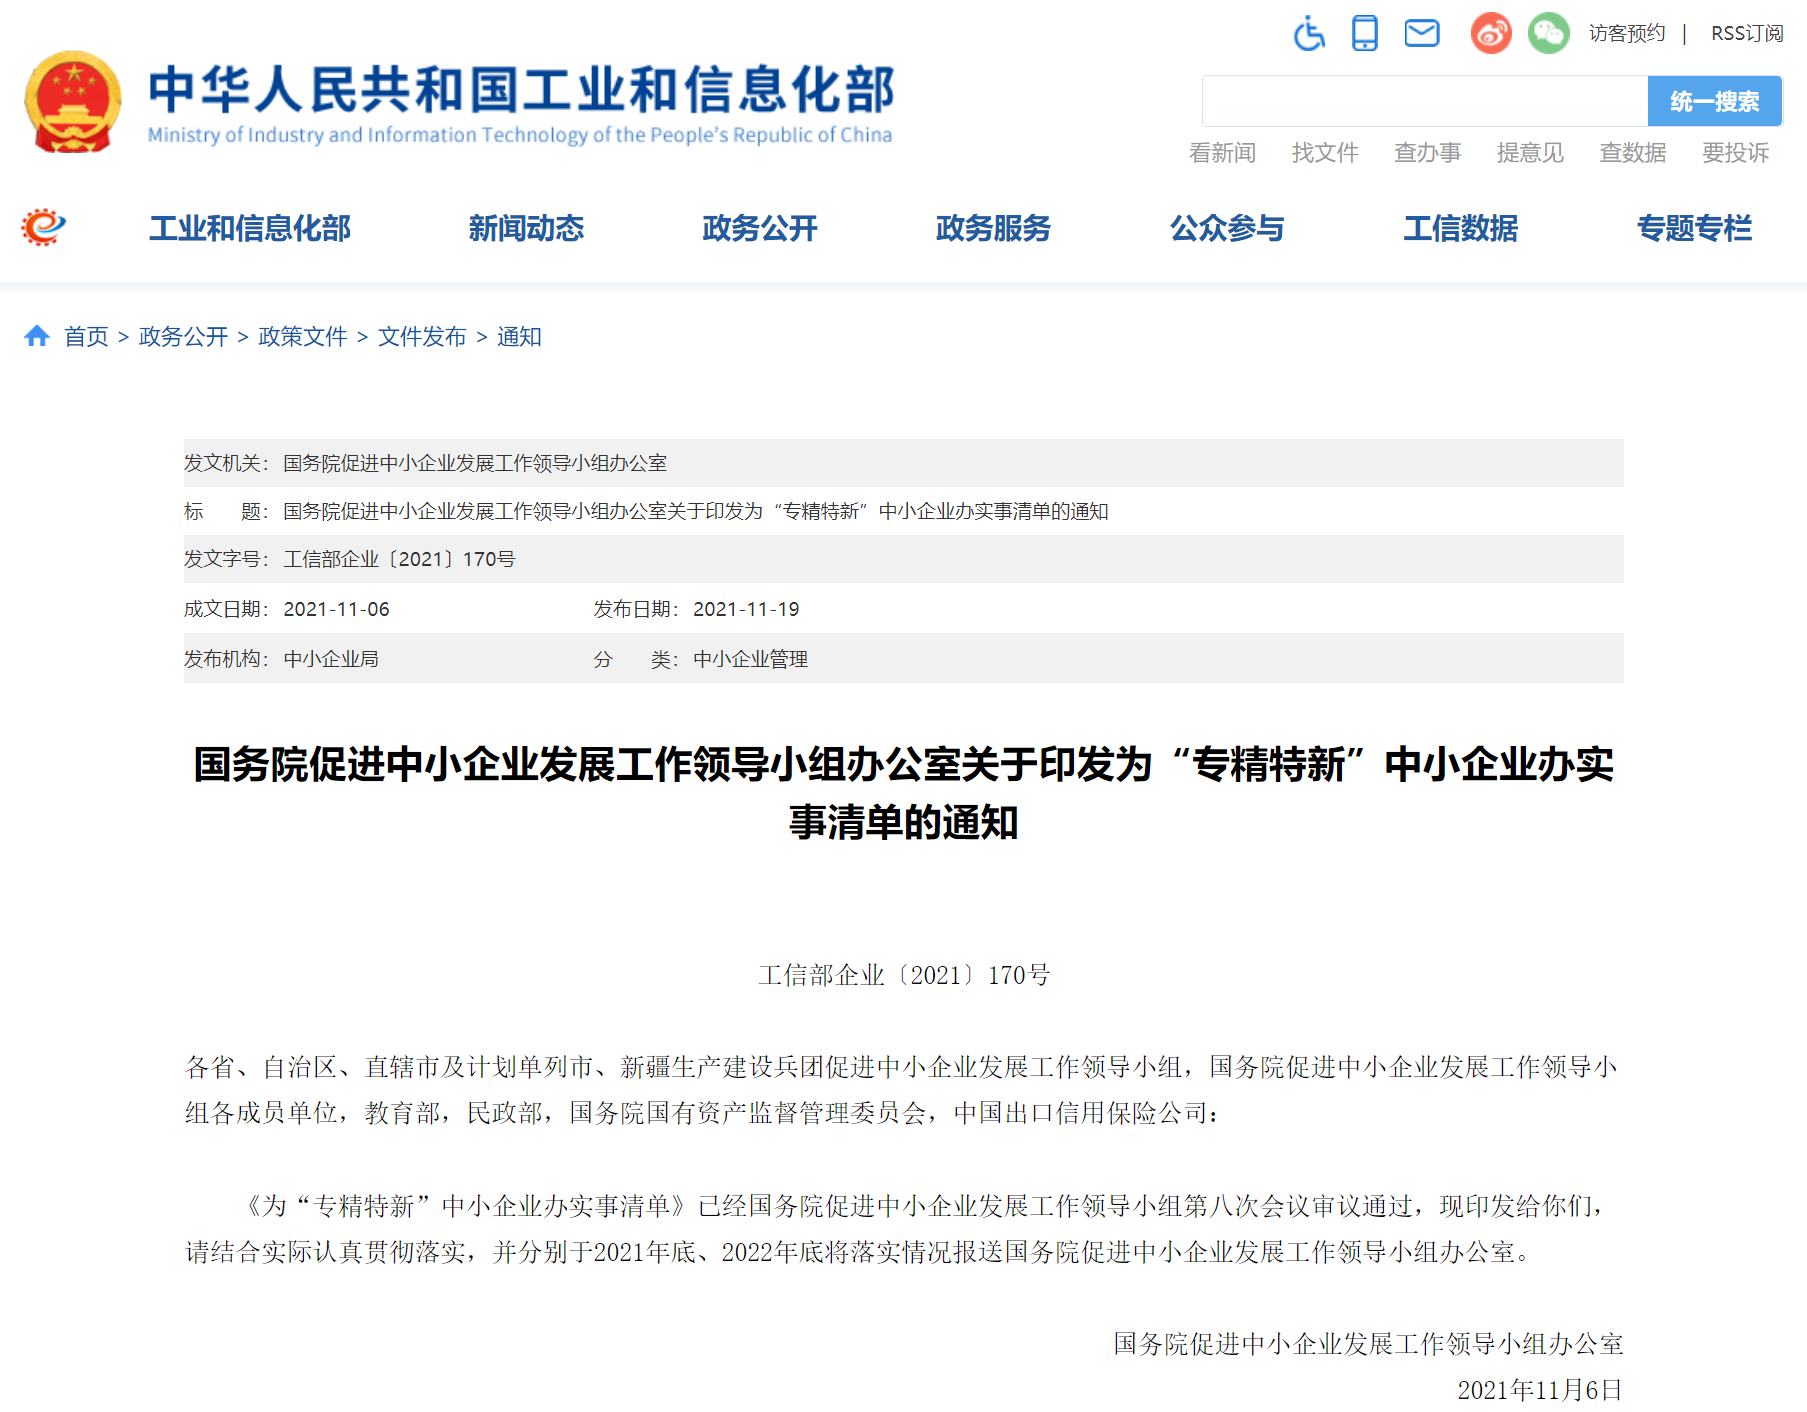Viewport: 1807px width, 1412px height.
Task: Click the search input field
Action: (1424, 101)
